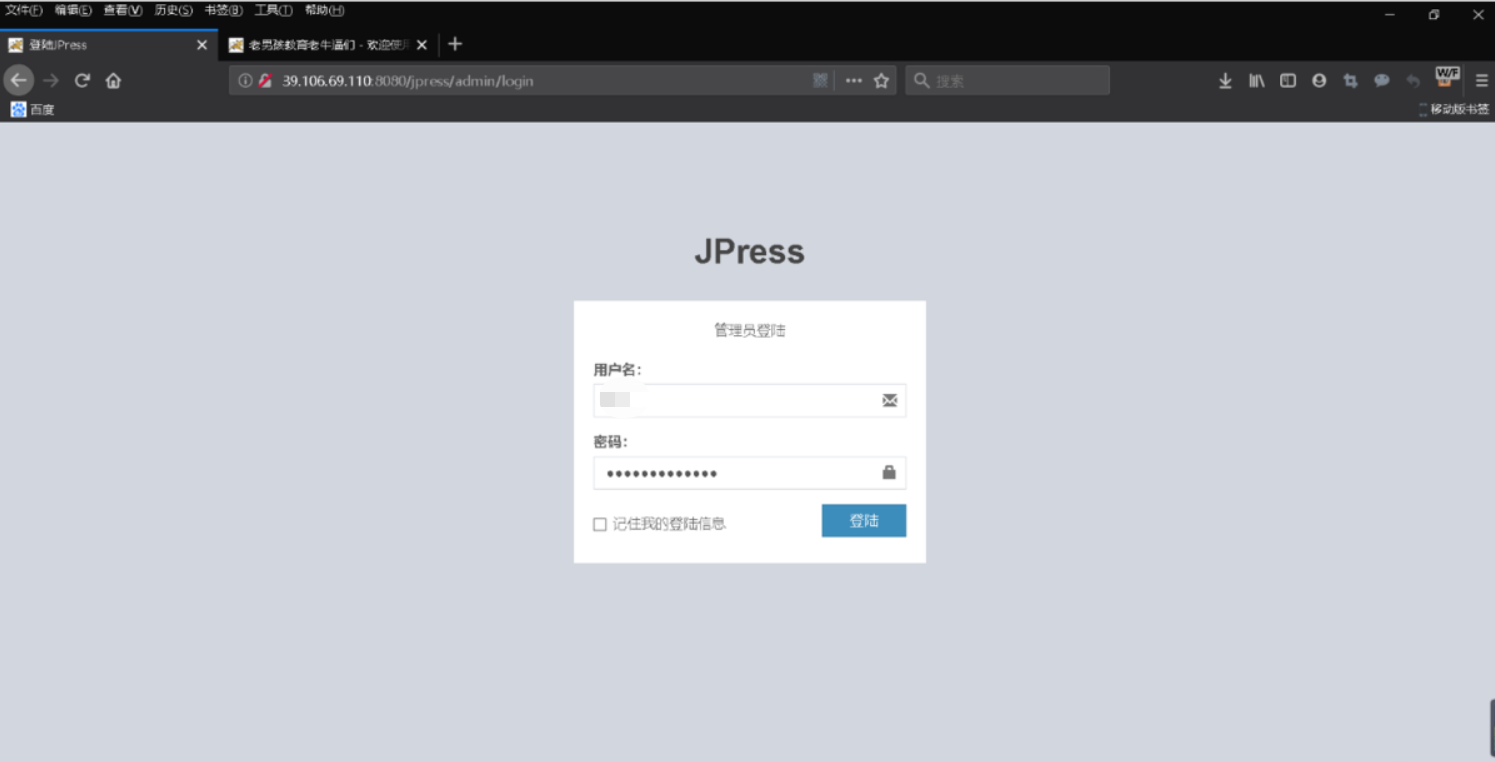This screenshot has width=1495, height=762.
Task: Show site information icon in the address bar
Action: click(245, 81)
